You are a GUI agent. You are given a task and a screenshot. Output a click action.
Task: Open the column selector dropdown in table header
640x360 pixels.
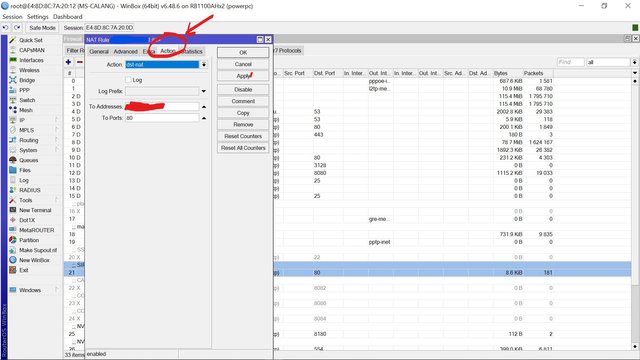coord(635,73)
